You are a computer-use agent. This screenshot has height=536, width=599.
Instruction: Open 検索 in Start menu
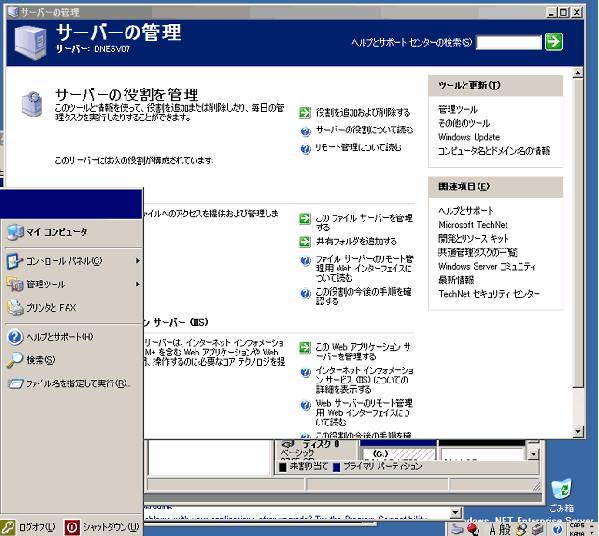point(72,360)
